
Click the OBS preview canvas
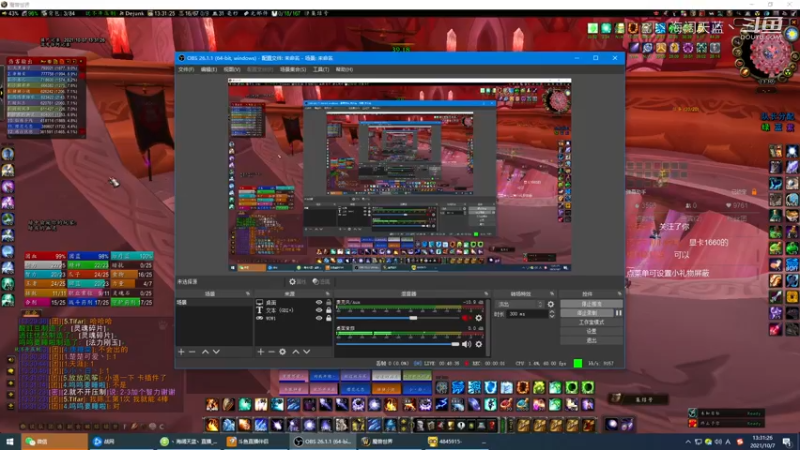point(399,174)
